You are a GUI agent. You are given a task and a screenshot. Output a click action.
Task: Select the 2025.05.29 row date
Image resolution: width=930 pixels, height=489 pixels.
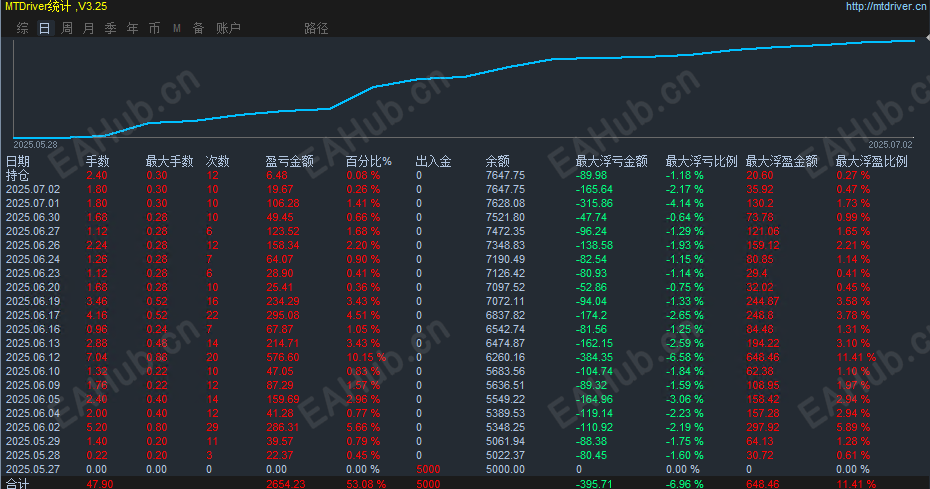coord(33,442)
